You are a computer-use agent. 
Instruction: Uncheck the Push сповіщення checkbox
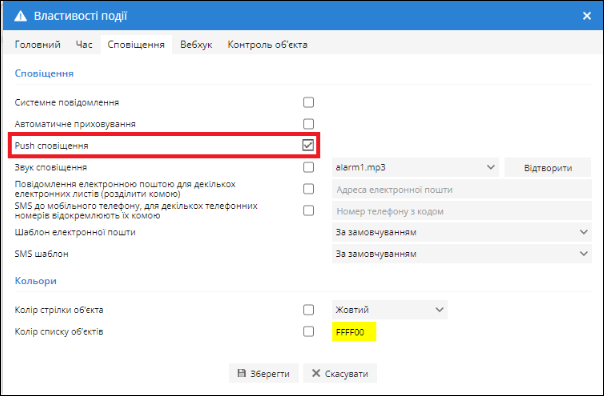click(308, 146)
